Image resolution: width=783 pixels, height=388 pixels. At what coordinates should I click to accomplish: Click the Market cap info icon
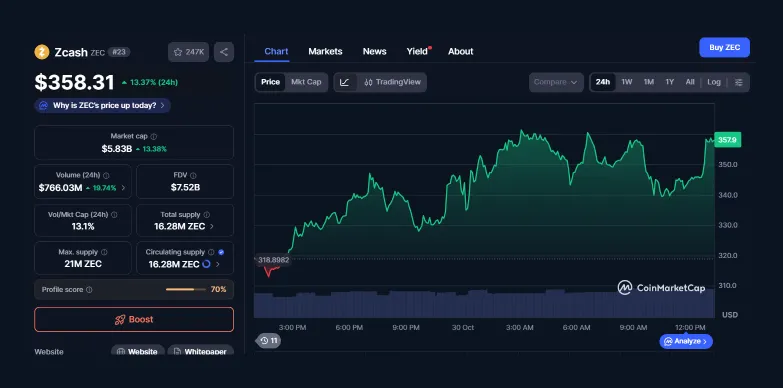(154, 136)
